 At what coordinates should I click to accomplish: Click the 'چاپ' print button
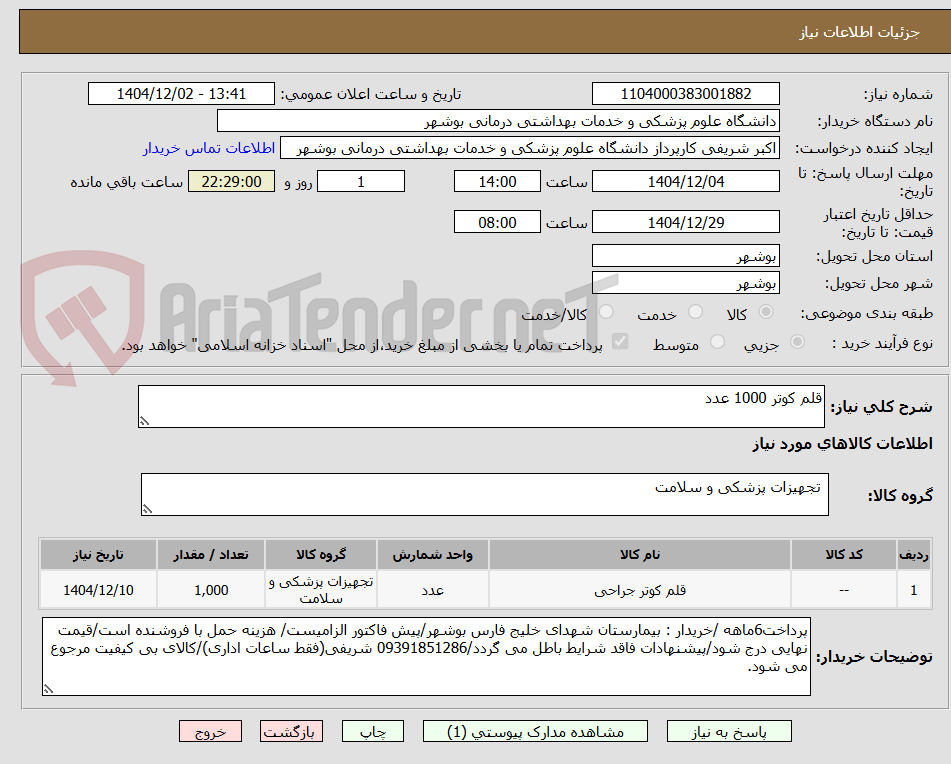point(373,731)
